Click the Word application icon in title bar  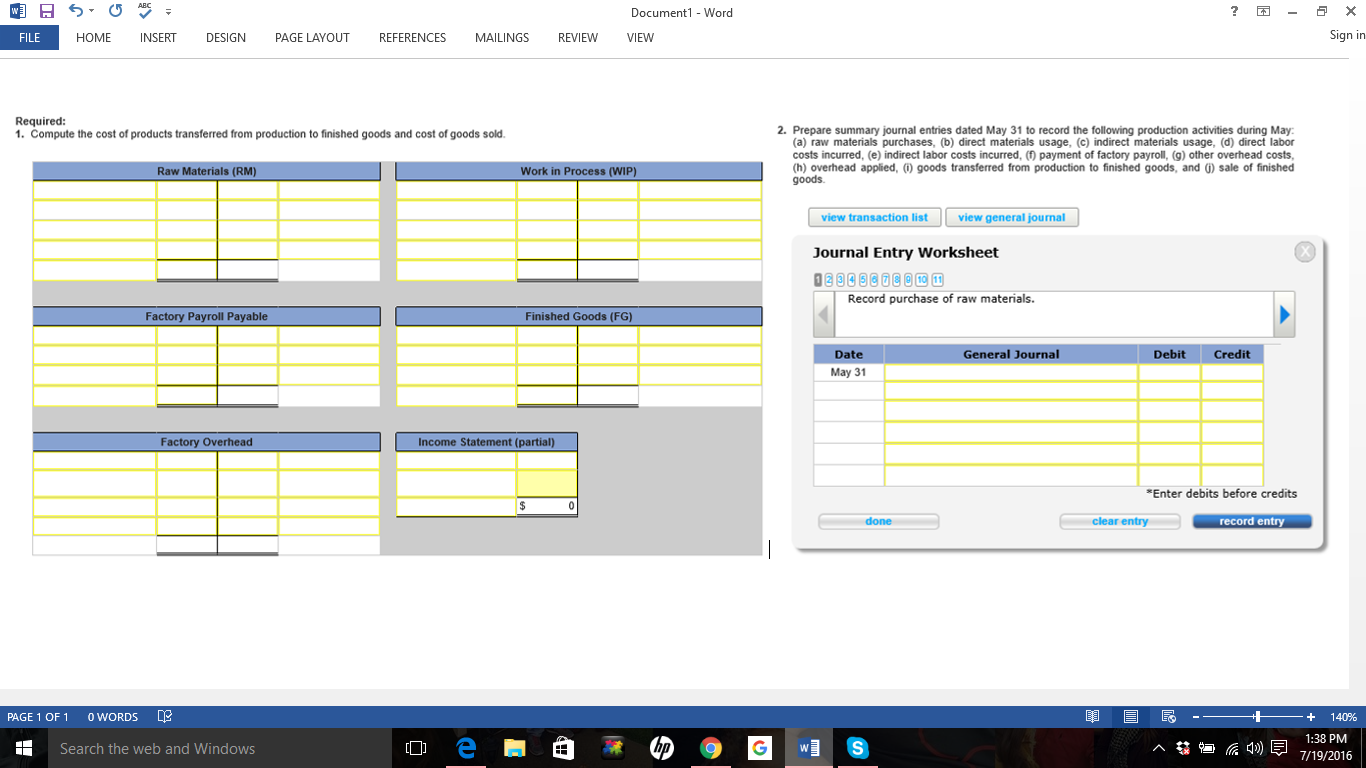[18, 12]
